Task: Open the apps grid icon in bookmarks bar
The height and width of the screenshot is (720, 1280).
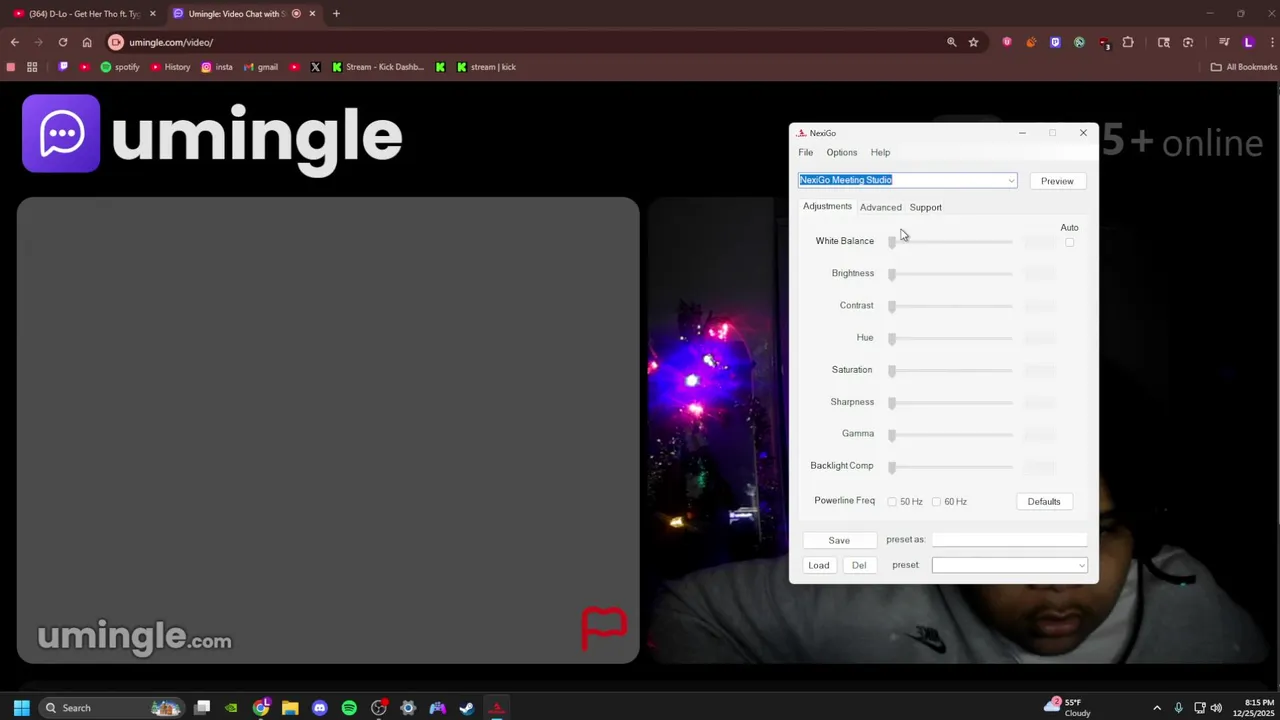Action: point(32,67)
